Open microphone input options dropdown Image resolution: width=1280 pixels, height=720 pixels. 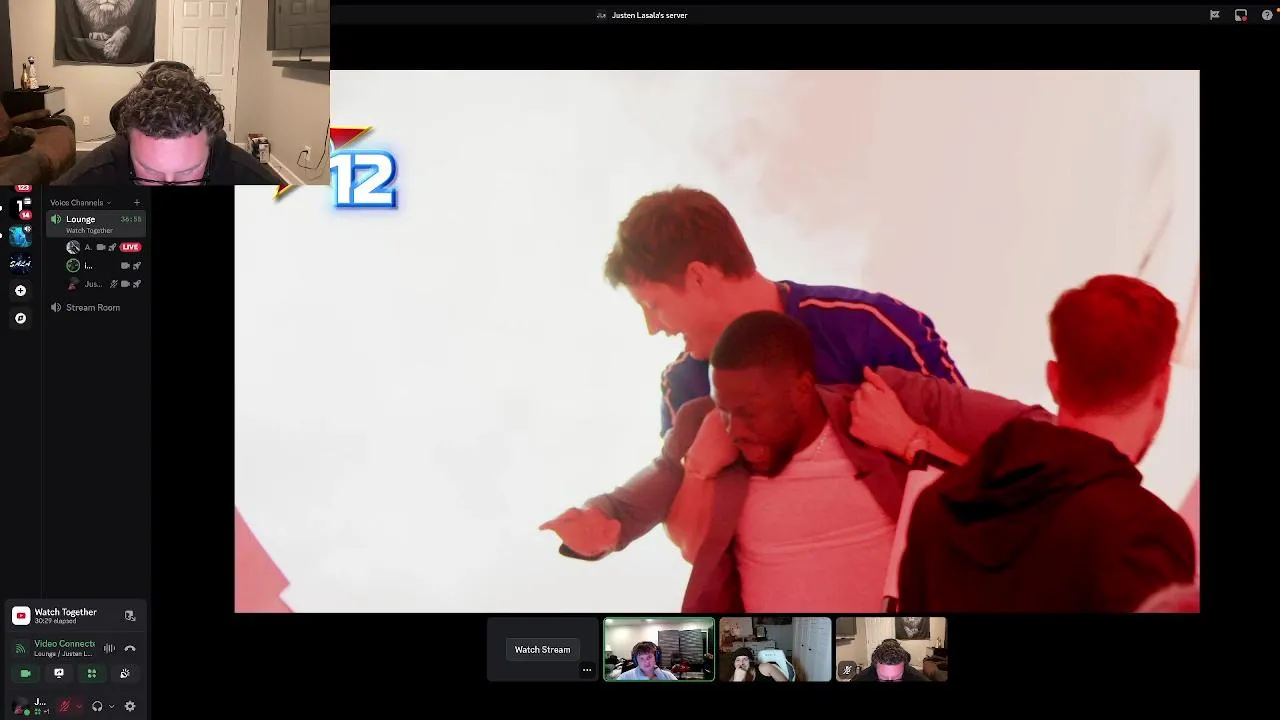[79, 706]
